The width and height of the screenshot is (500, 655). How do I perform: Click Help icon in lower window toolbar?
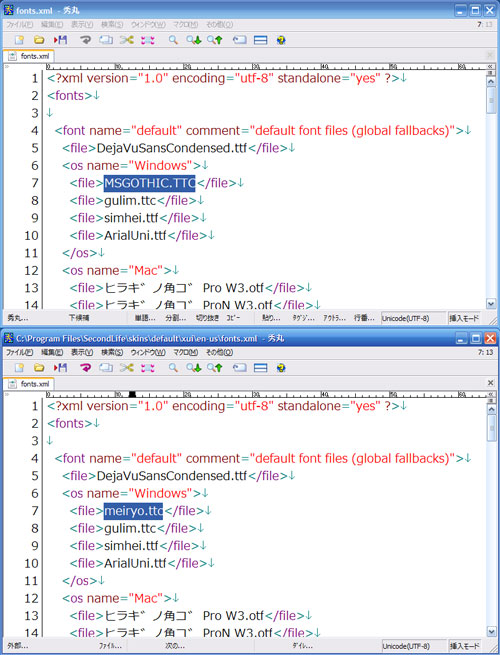(x=281, y=368)
